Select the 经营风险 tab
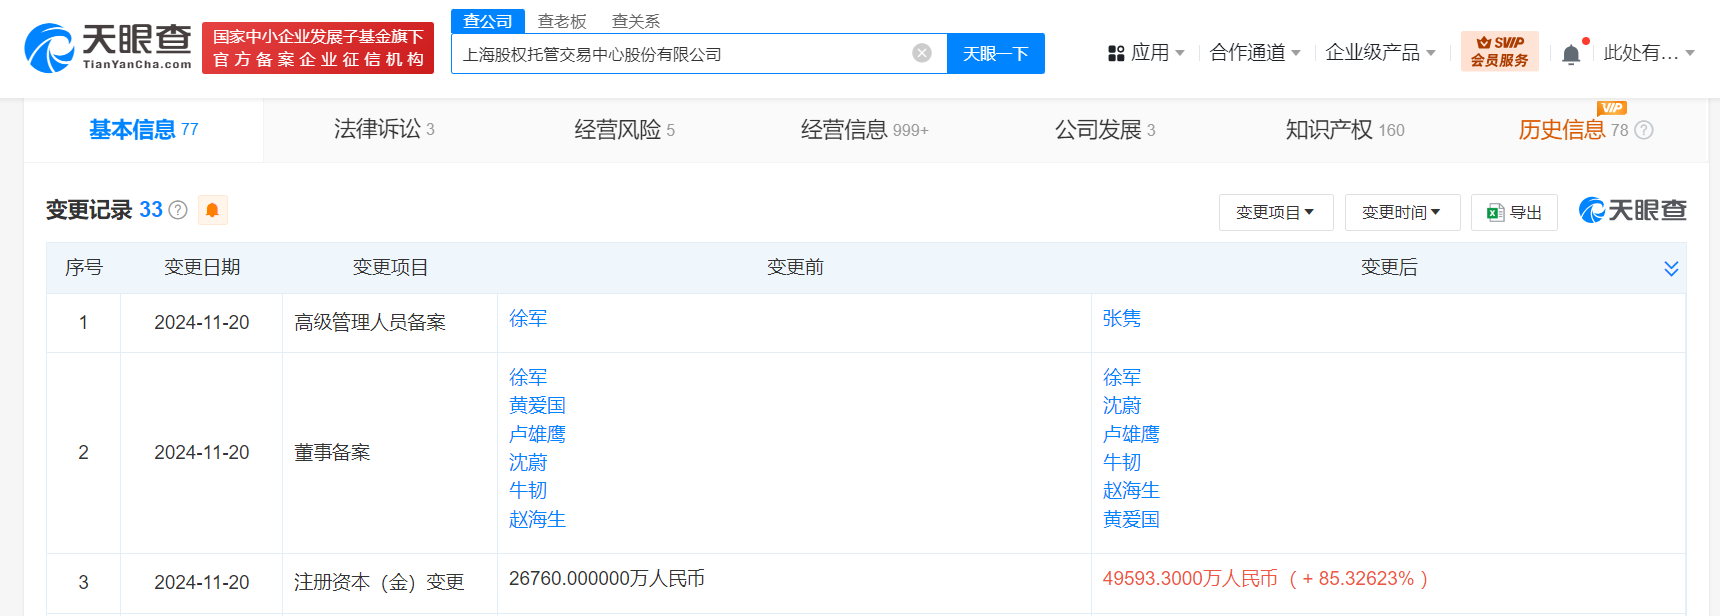The width and height of the screenshot is (1720, 616). [x=624, y=130]
